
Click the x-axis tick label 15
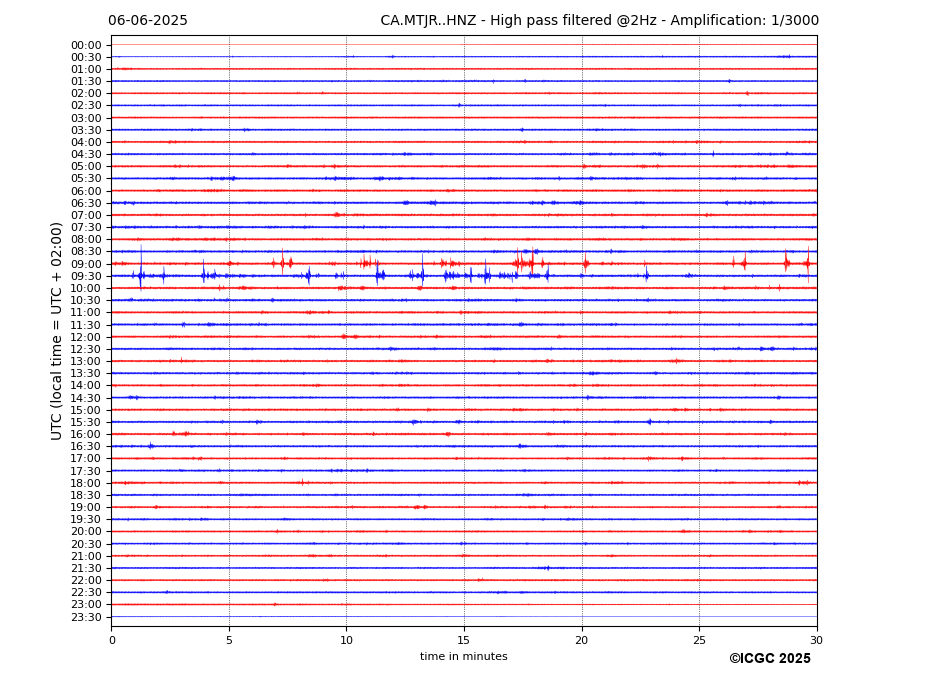464,640
